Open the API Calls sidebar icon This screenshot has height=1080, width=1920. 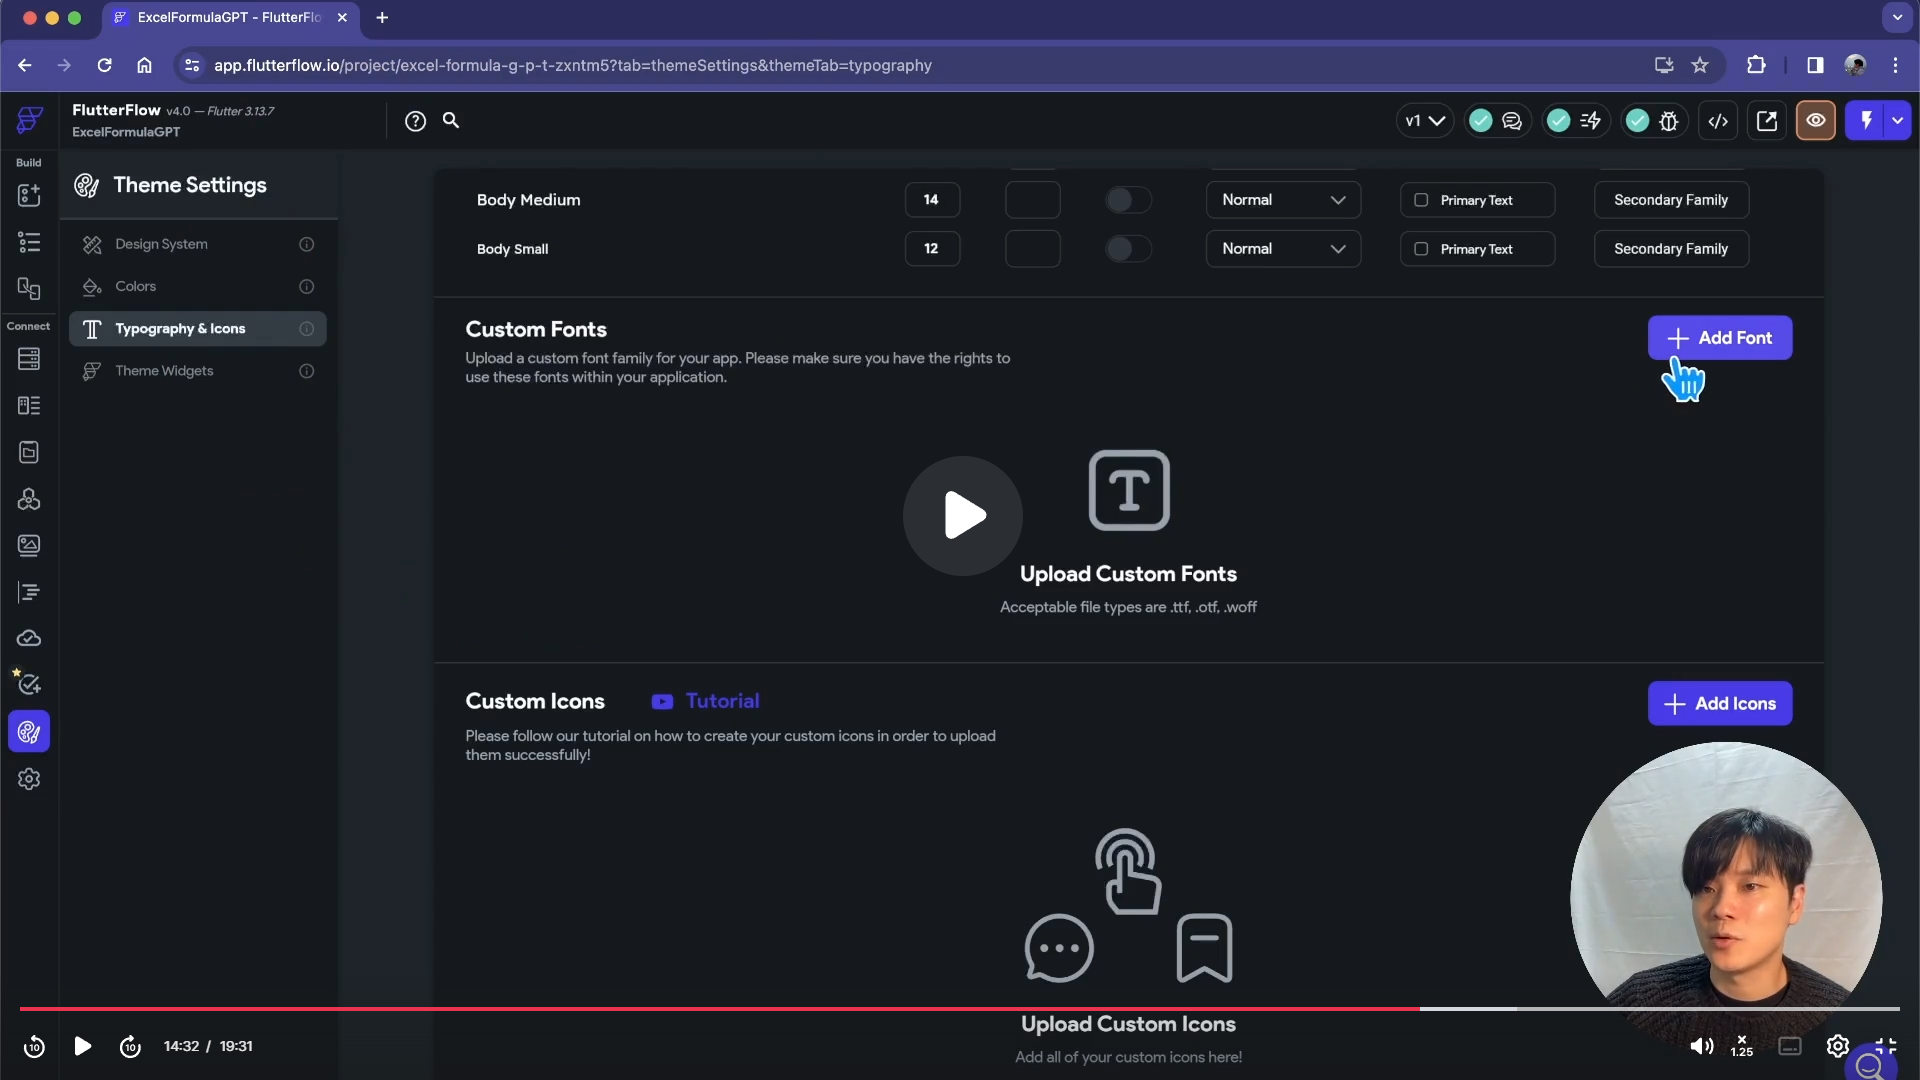[x=29, y=499]
